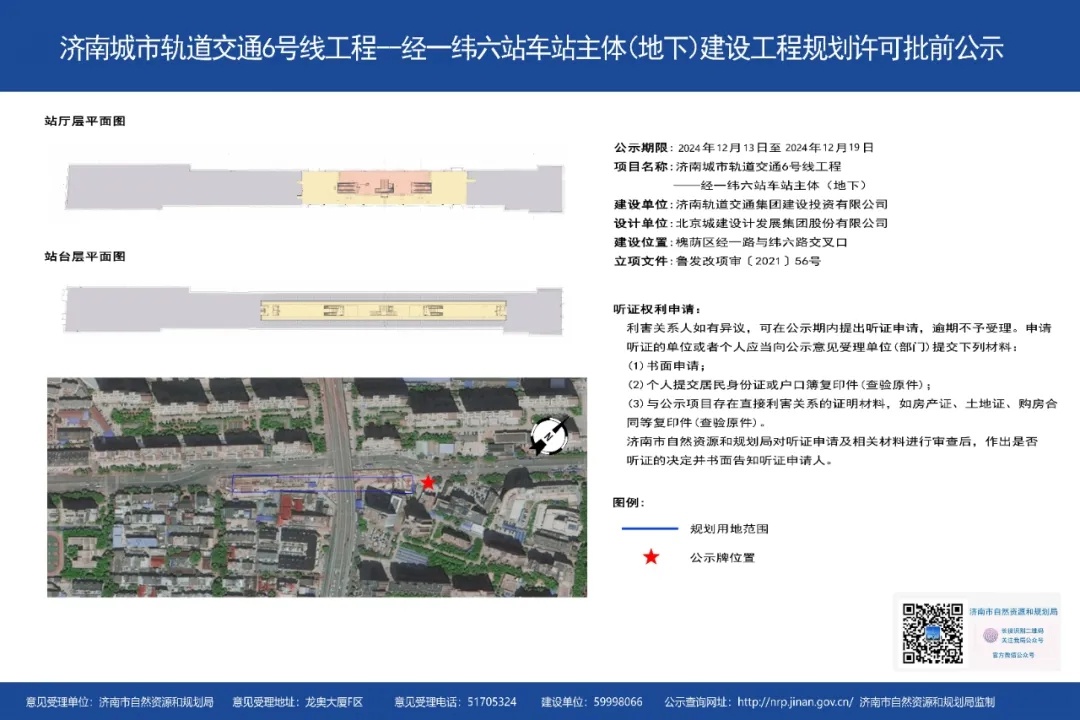The height and width of the screenshot is (720, 1080).
Task: Click the blue line sample in the legend
Action: point(651,528)
